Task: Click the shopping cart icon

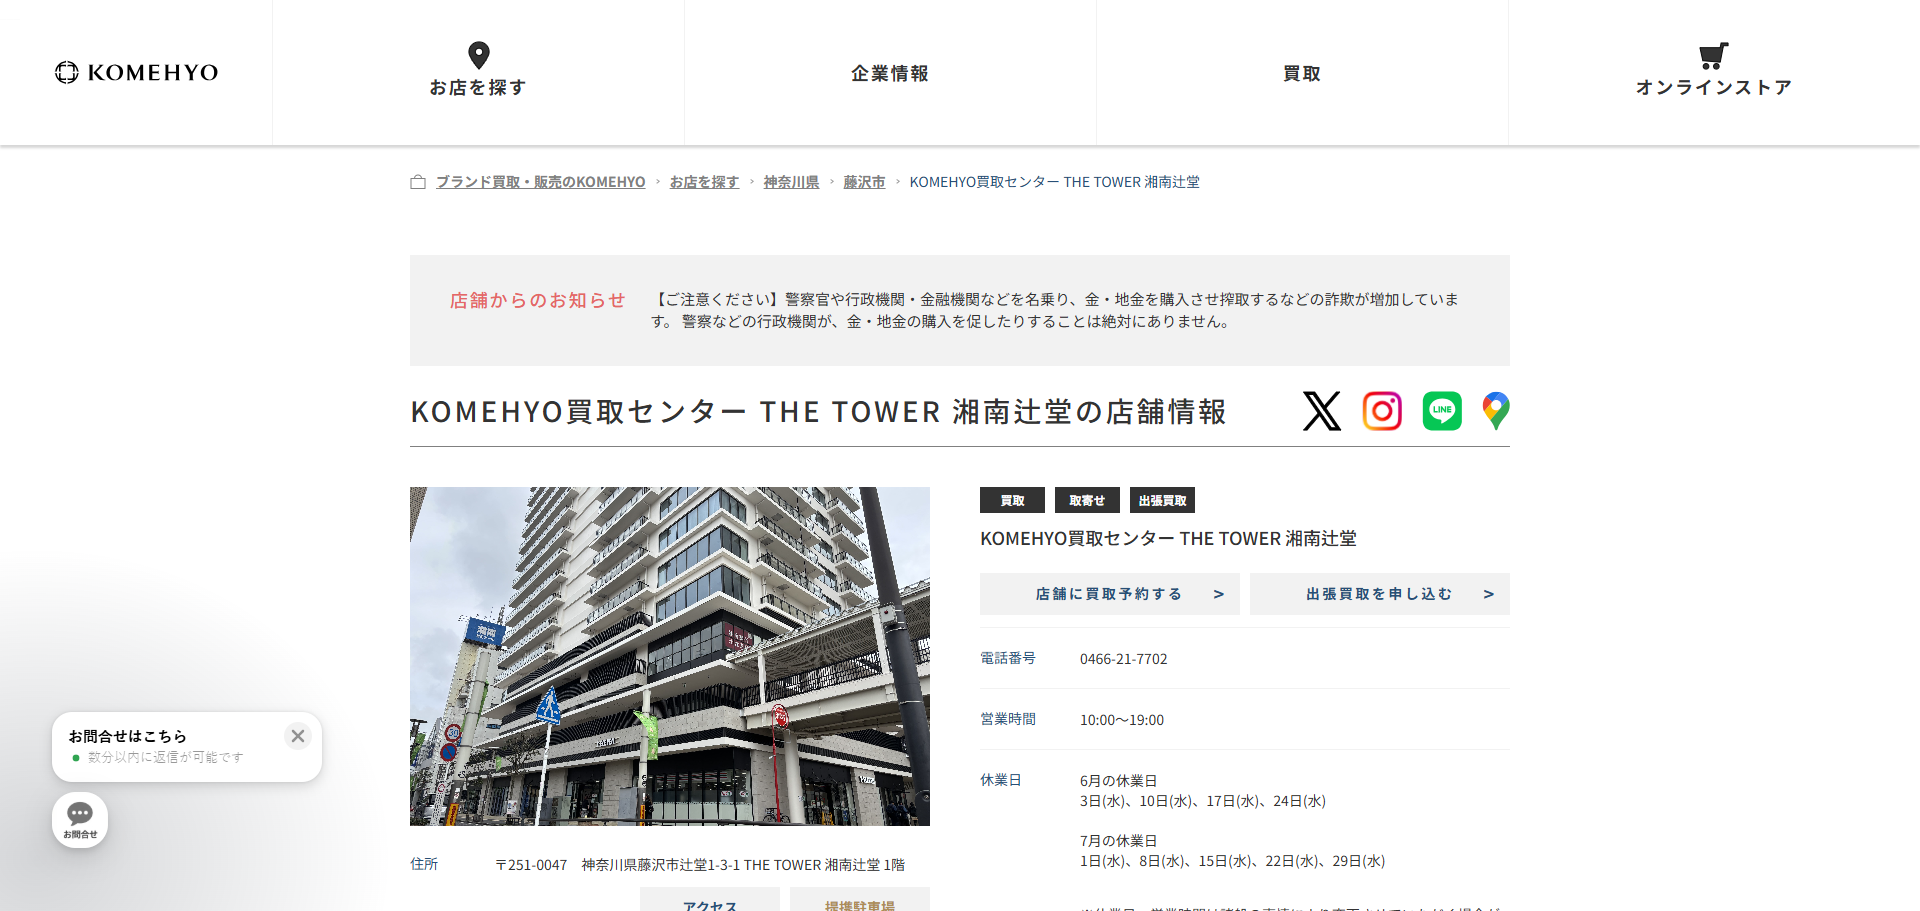Action: coord(1714,55)
